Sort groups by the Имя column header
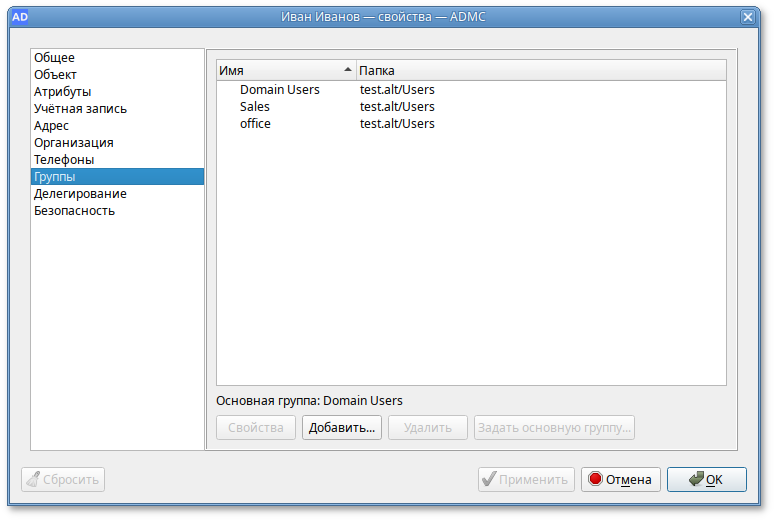 [284, 71]
